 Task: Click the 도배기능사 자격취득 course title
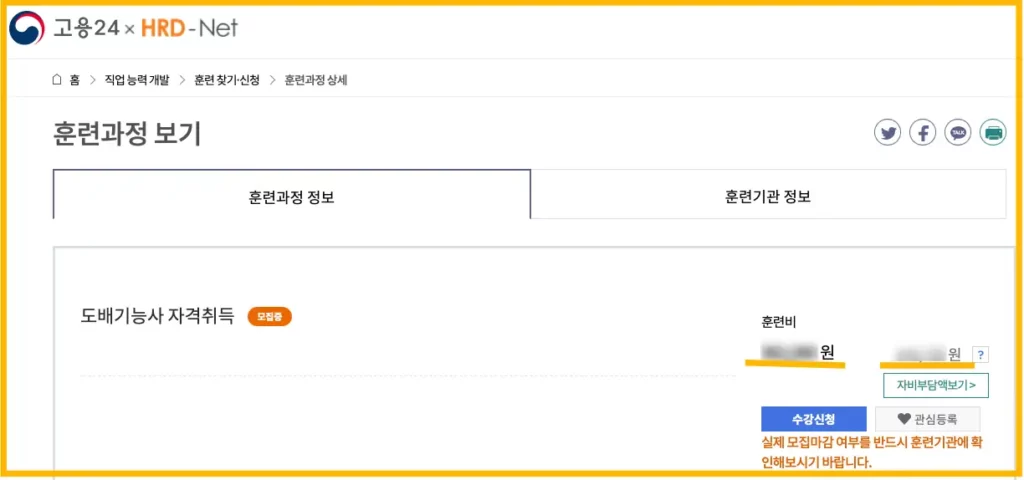tap(157, 317)
